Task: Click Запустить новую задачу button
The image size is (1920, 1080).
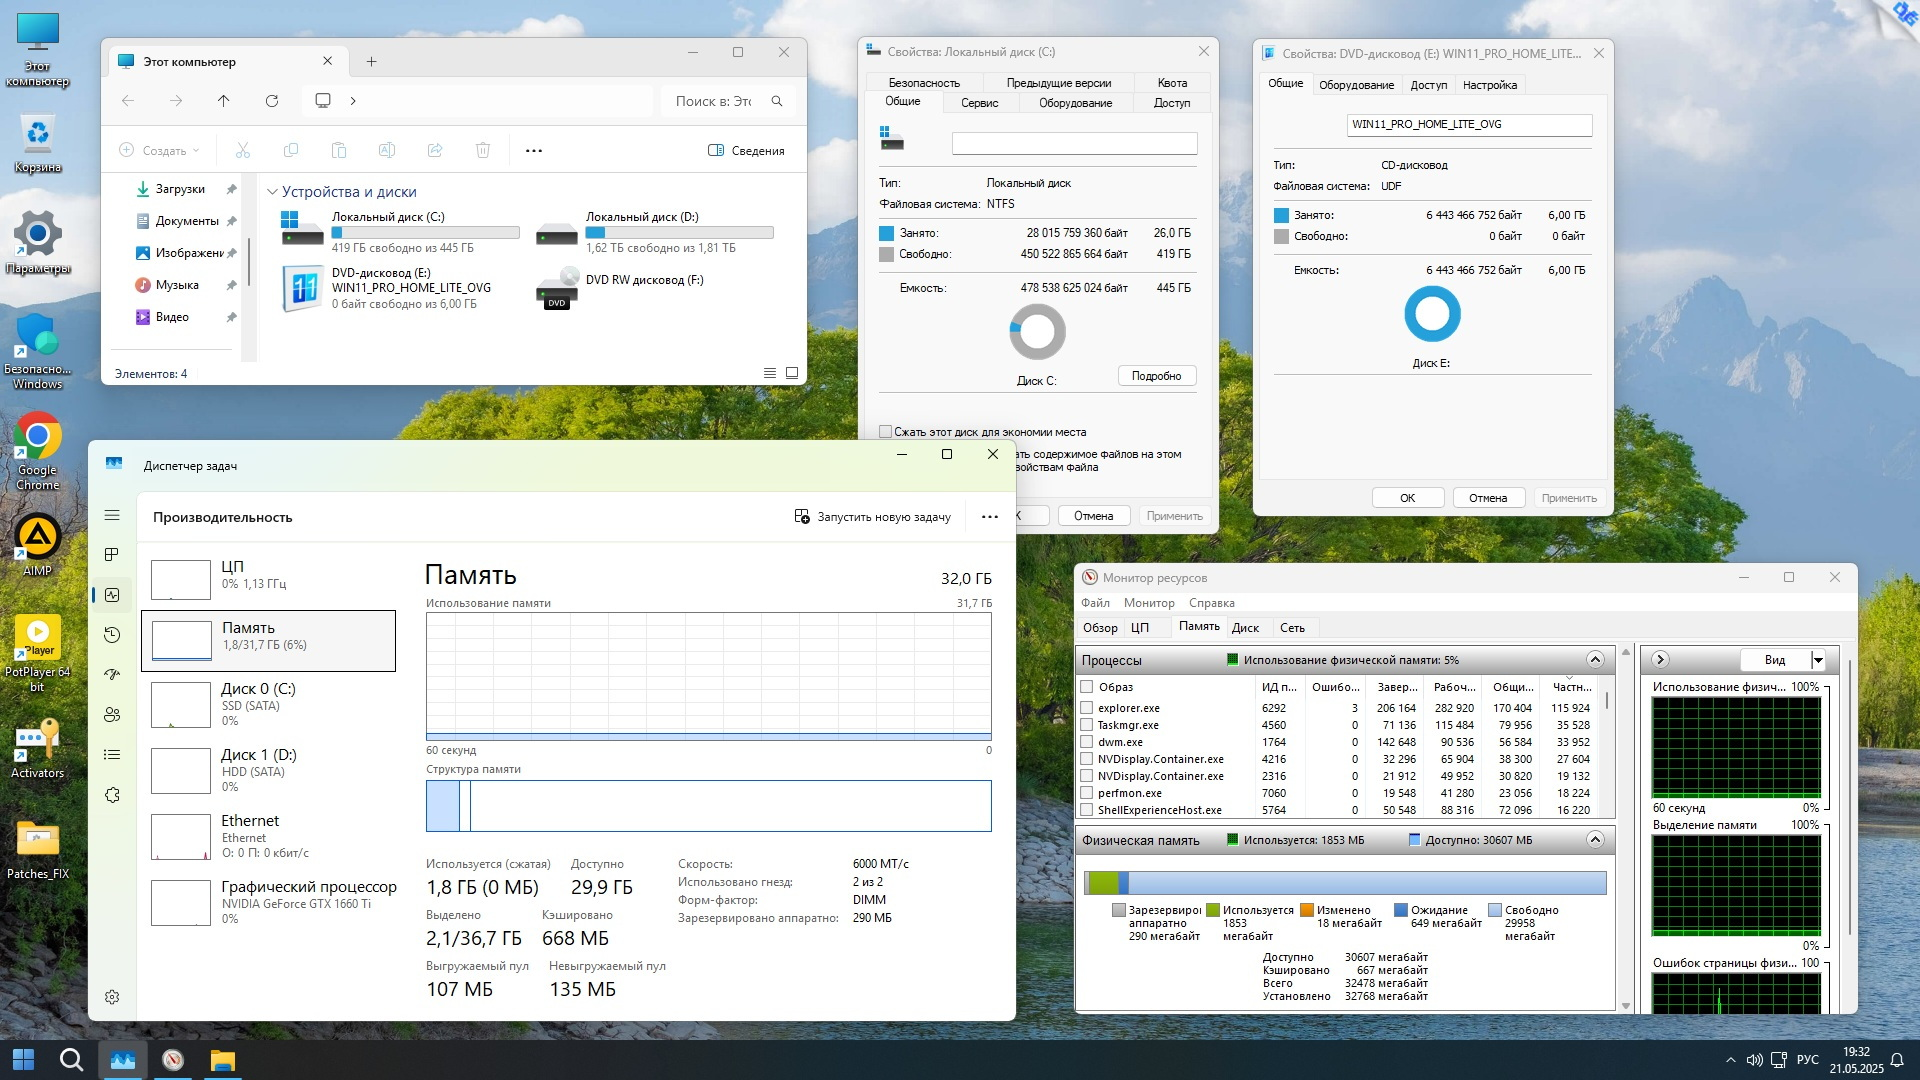Action: [872, 517]
